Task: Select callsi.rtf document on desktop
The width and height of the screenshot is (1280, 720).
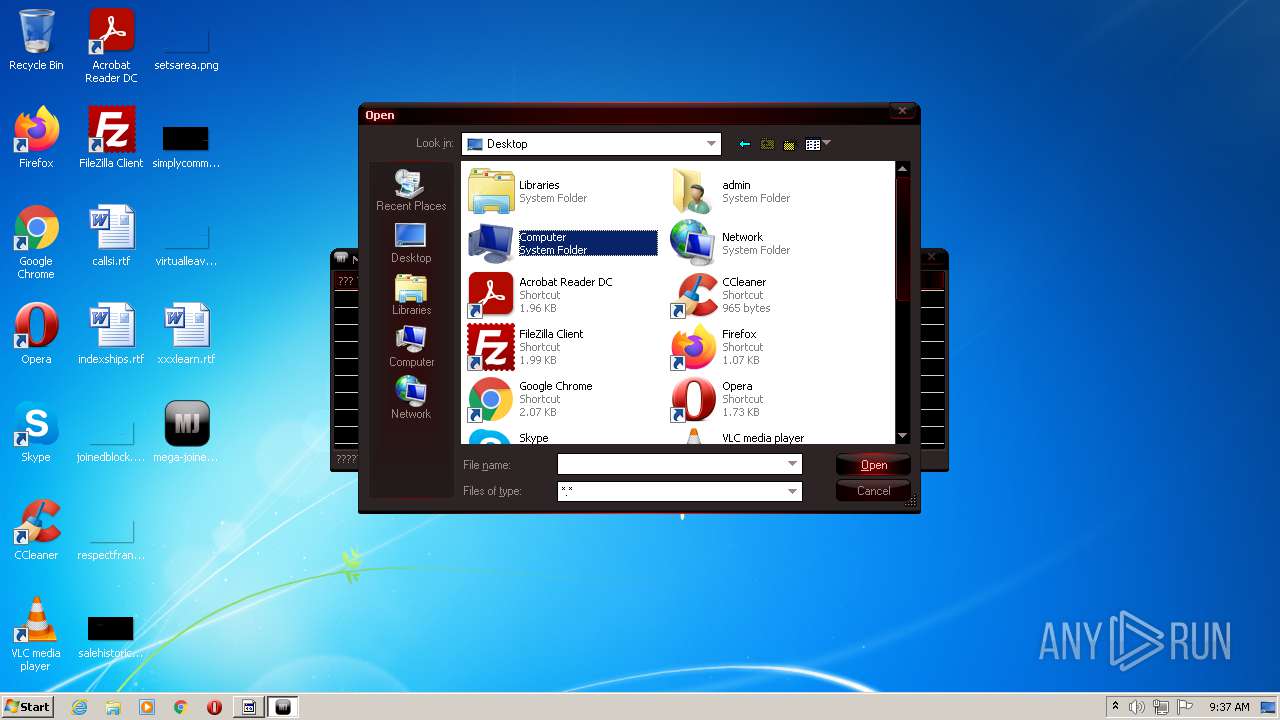Action: (x=111, y=236)
